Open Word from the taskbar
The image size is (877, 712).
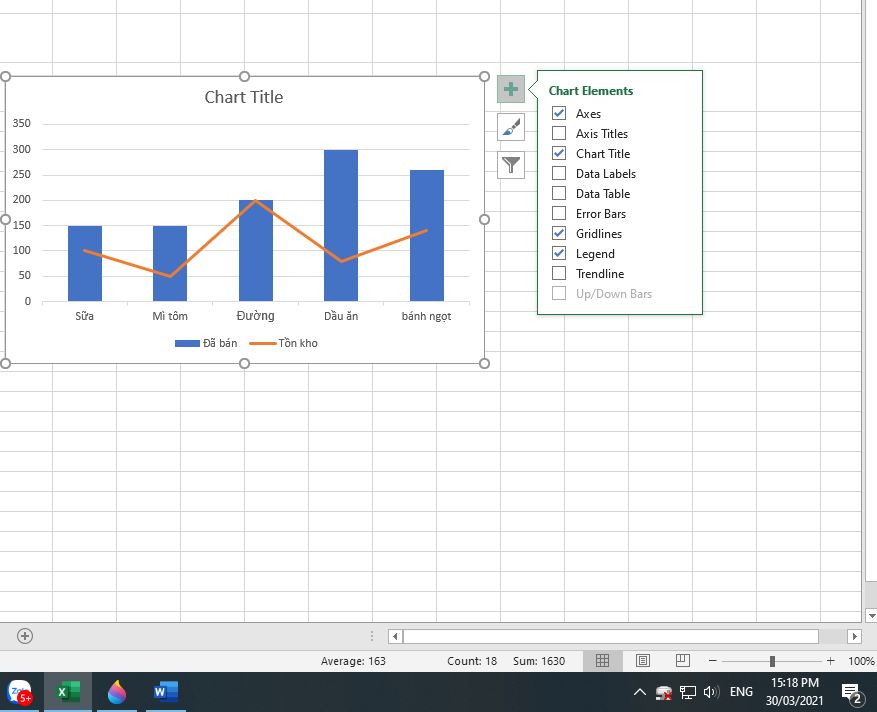(x=166, y=692)
